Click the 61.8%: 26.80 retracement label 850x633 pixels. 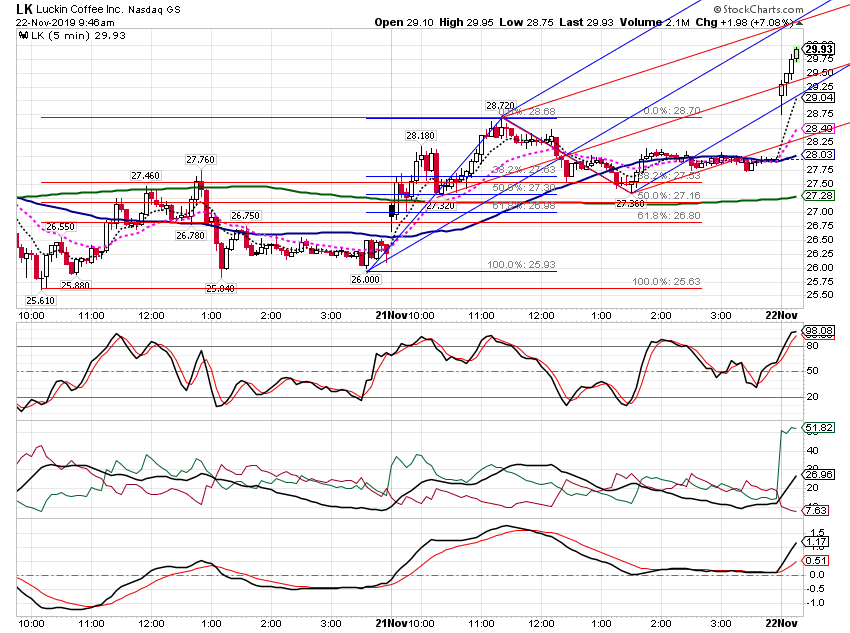click(668, 216)
